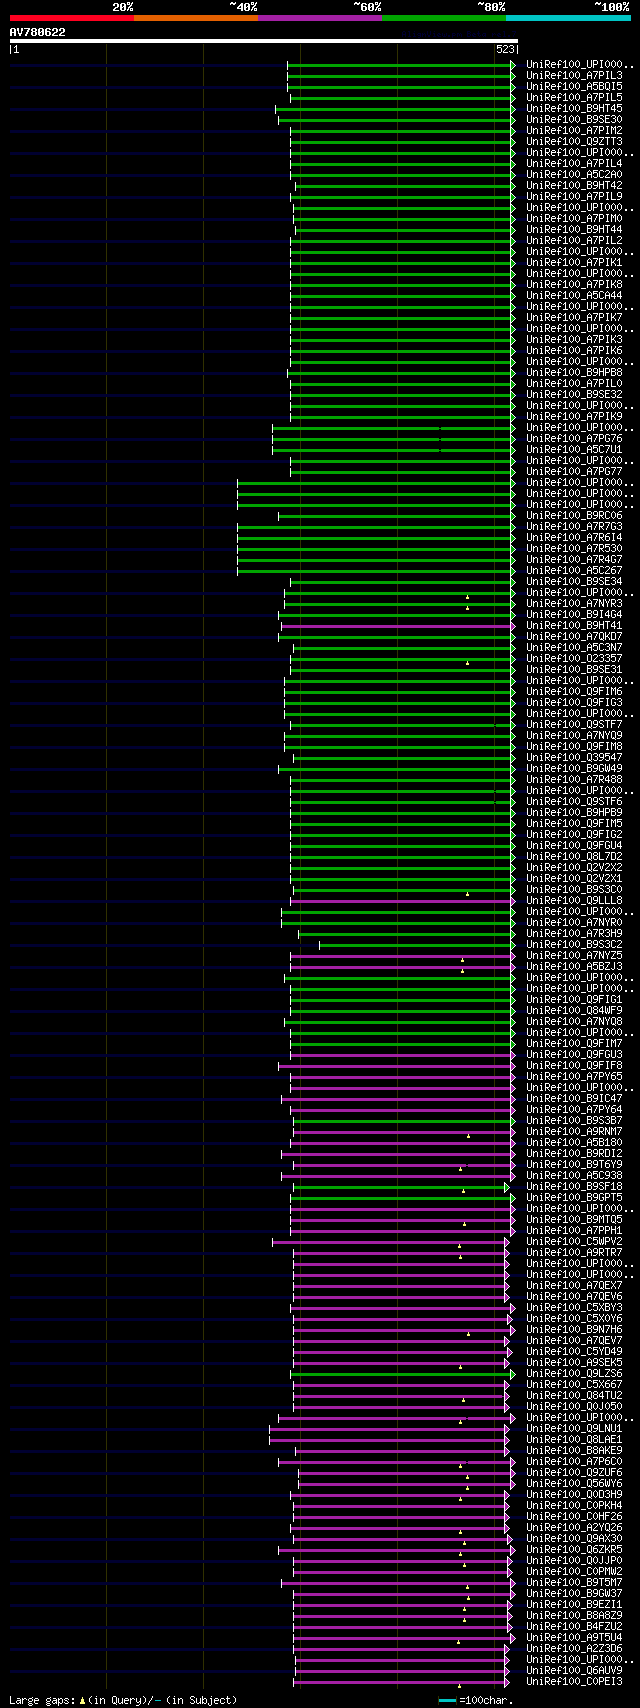Click hit label UniRef100_A7NYR3
This screenshot has width=640, height=1708.
point(574,603)
